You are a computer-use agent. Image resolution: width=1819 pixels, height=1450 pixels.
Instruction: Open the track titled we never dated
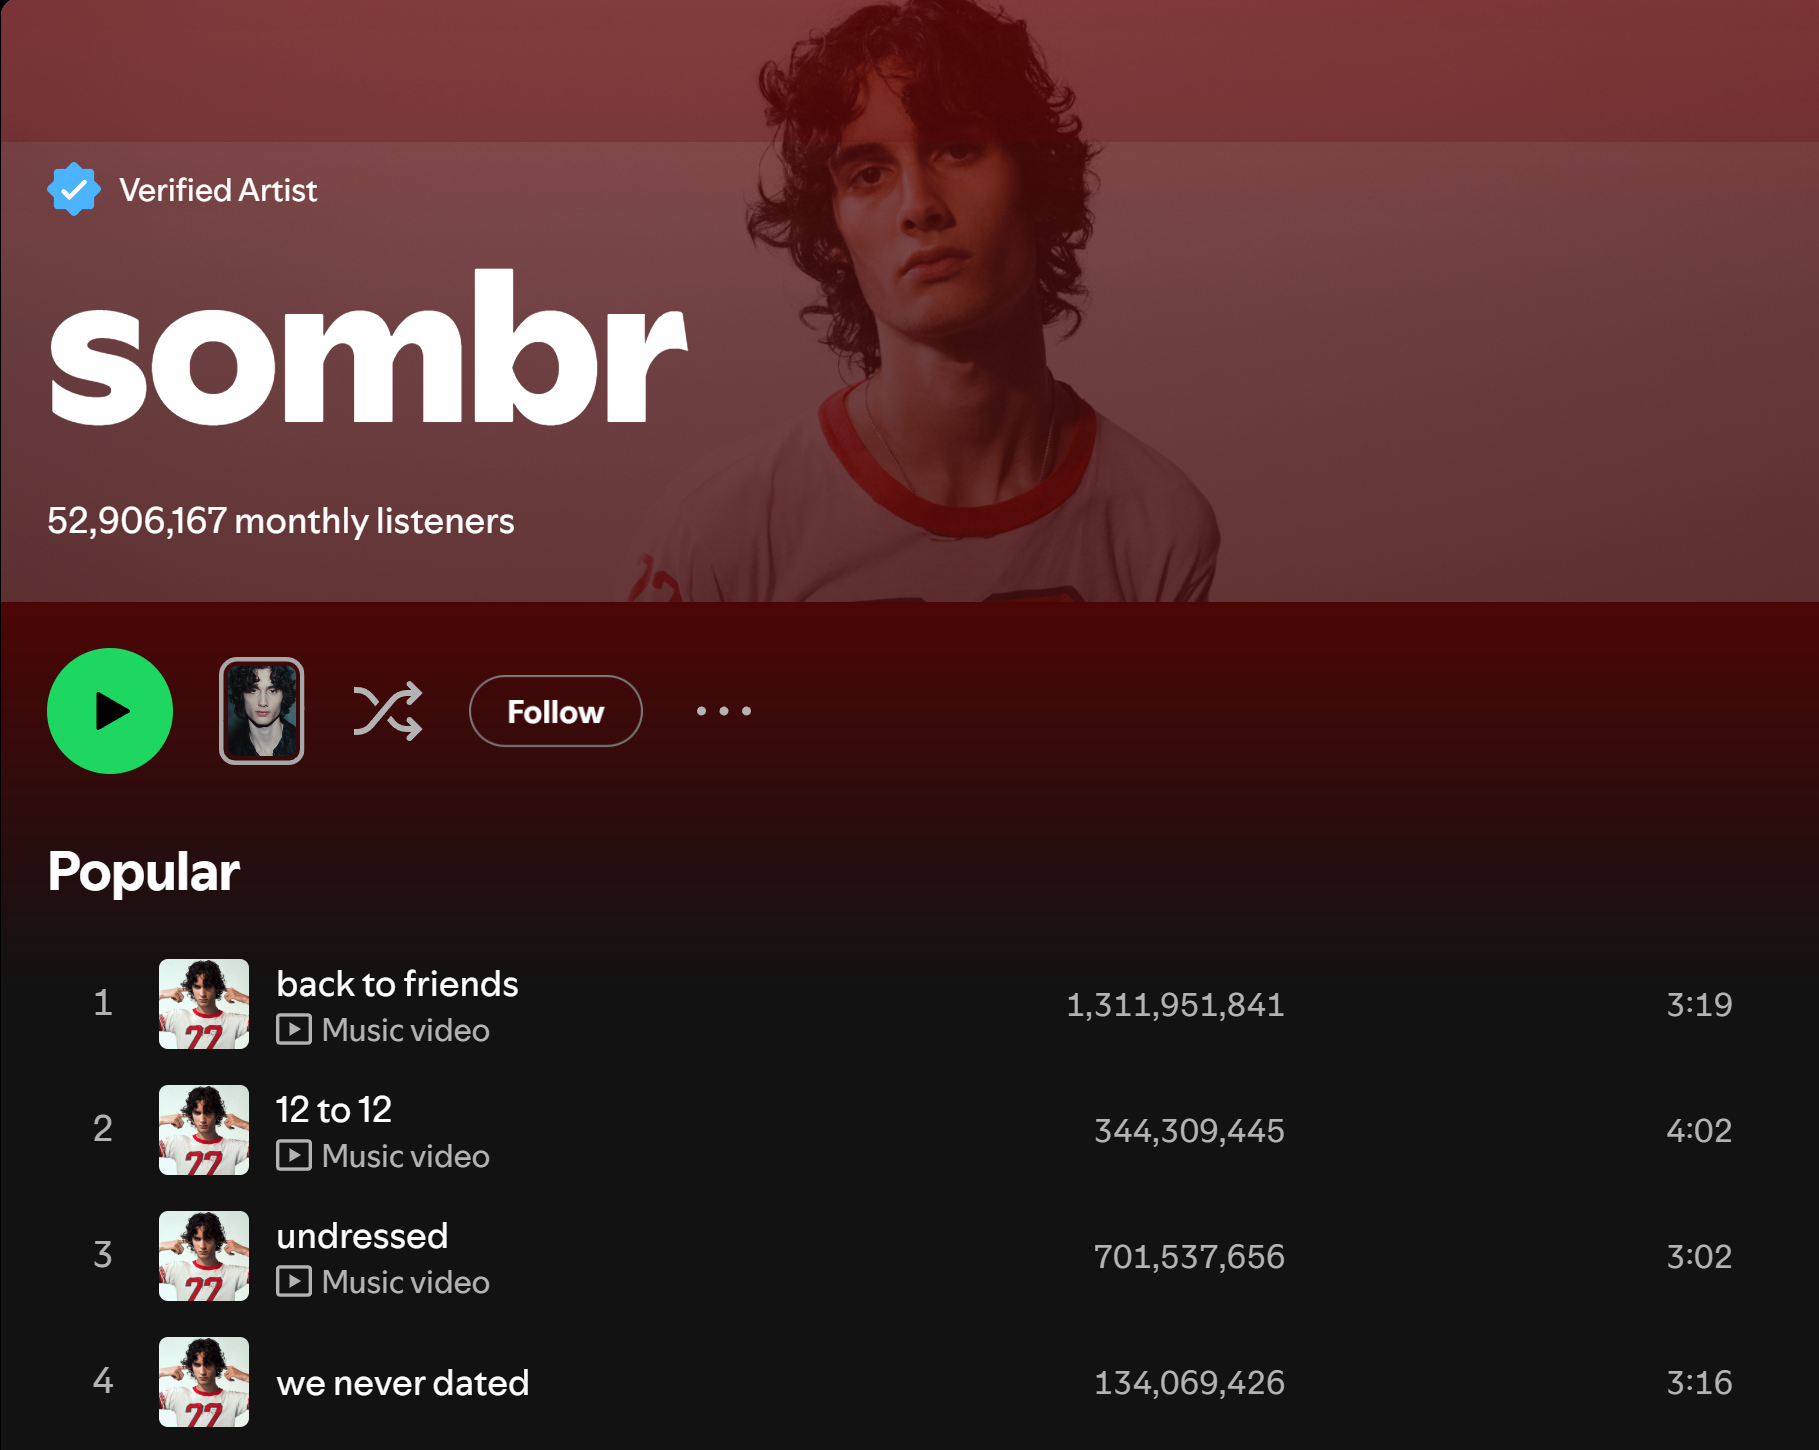coord(402,1383)
